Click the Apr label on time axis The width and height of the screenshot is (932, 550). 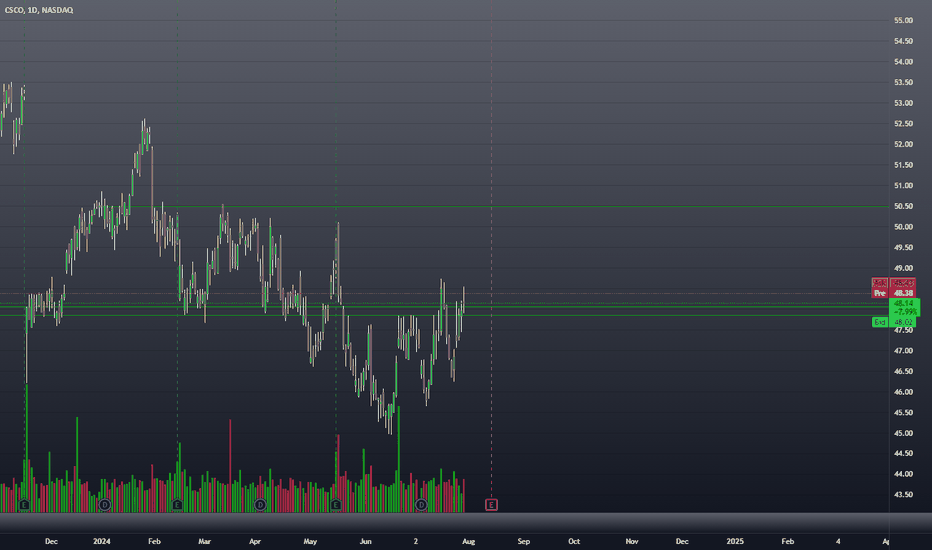tap(255, 541)
